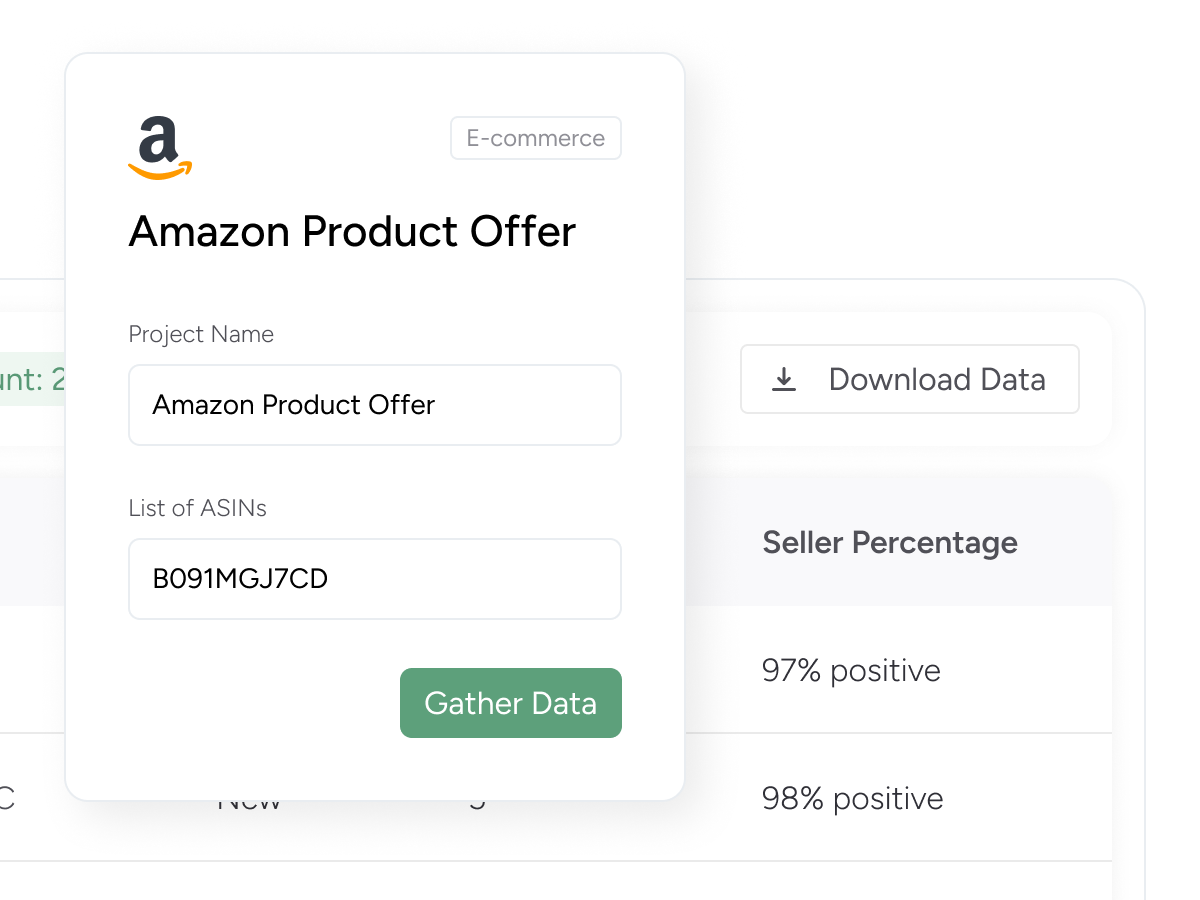Click the partially hidden New condition cell
This screenshot has width=1200, height=900.
point(249,802)
